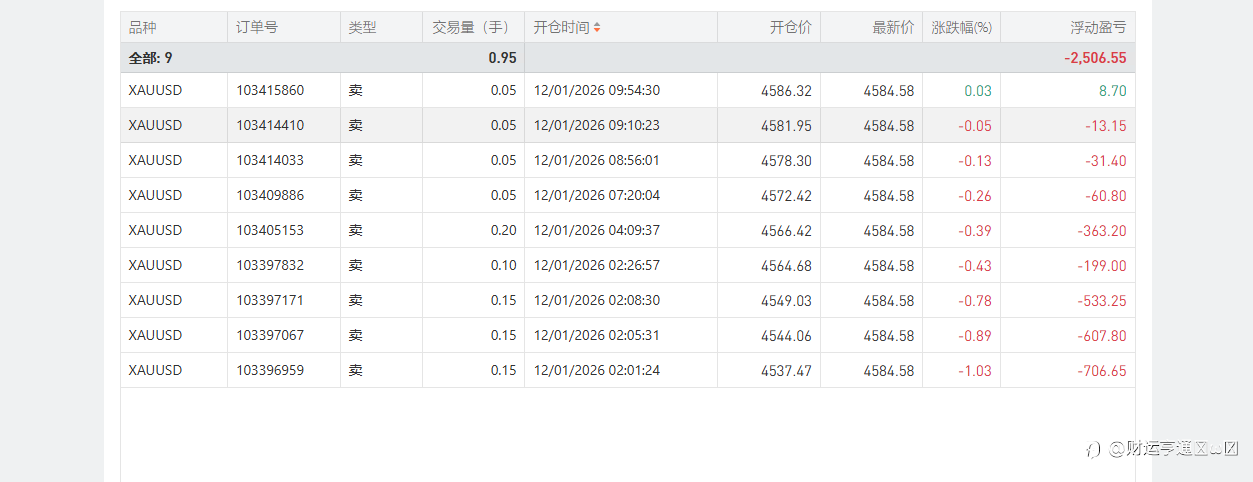Select open time 12/01/2026 07:20:04 cell
The width and height of the screenshot is (1253, 482).
click(x=597, y=196)
